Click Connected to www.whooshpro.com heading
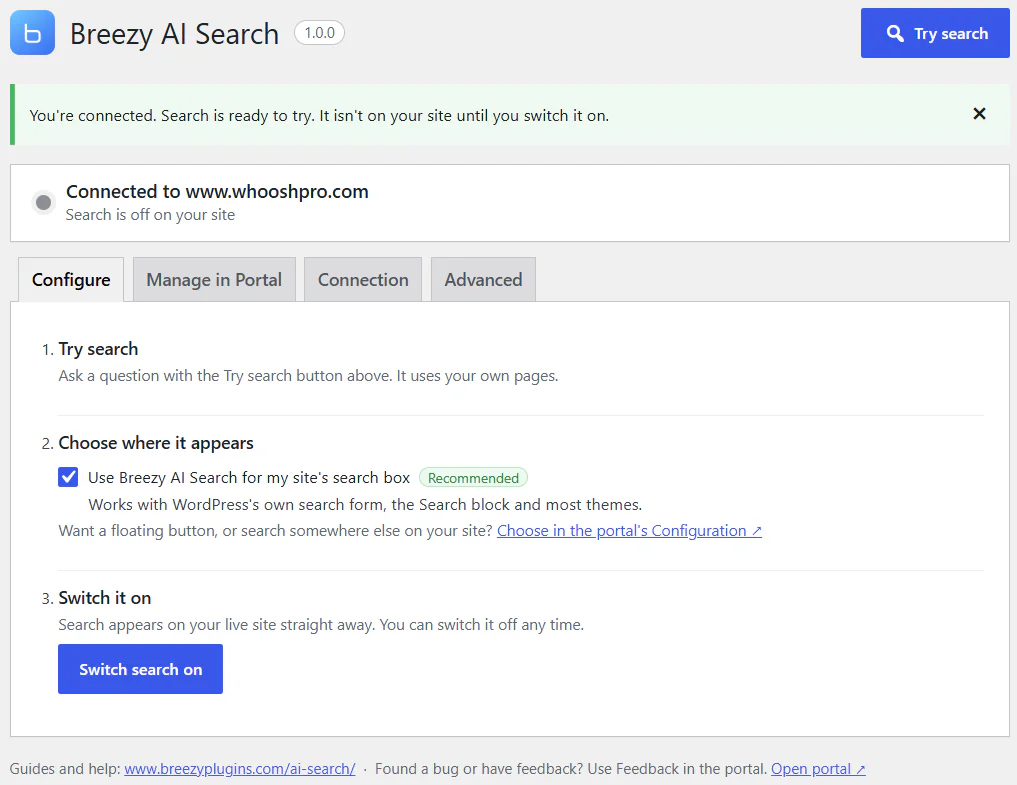 217,191
